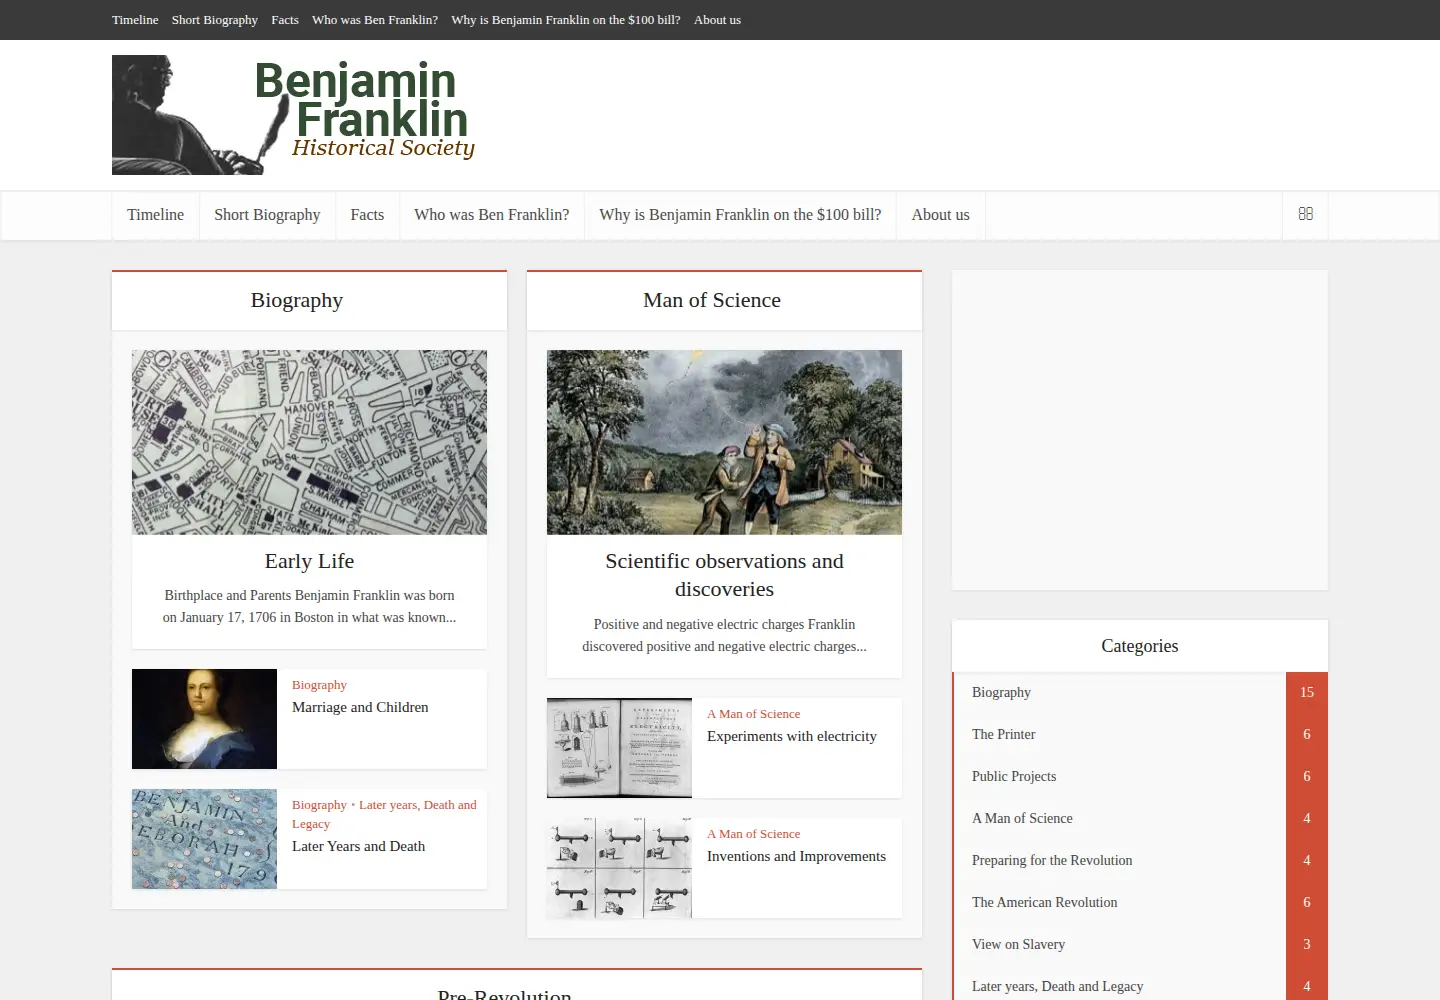
Task: Open the Marriage and Children article
Action: (360, 707)
